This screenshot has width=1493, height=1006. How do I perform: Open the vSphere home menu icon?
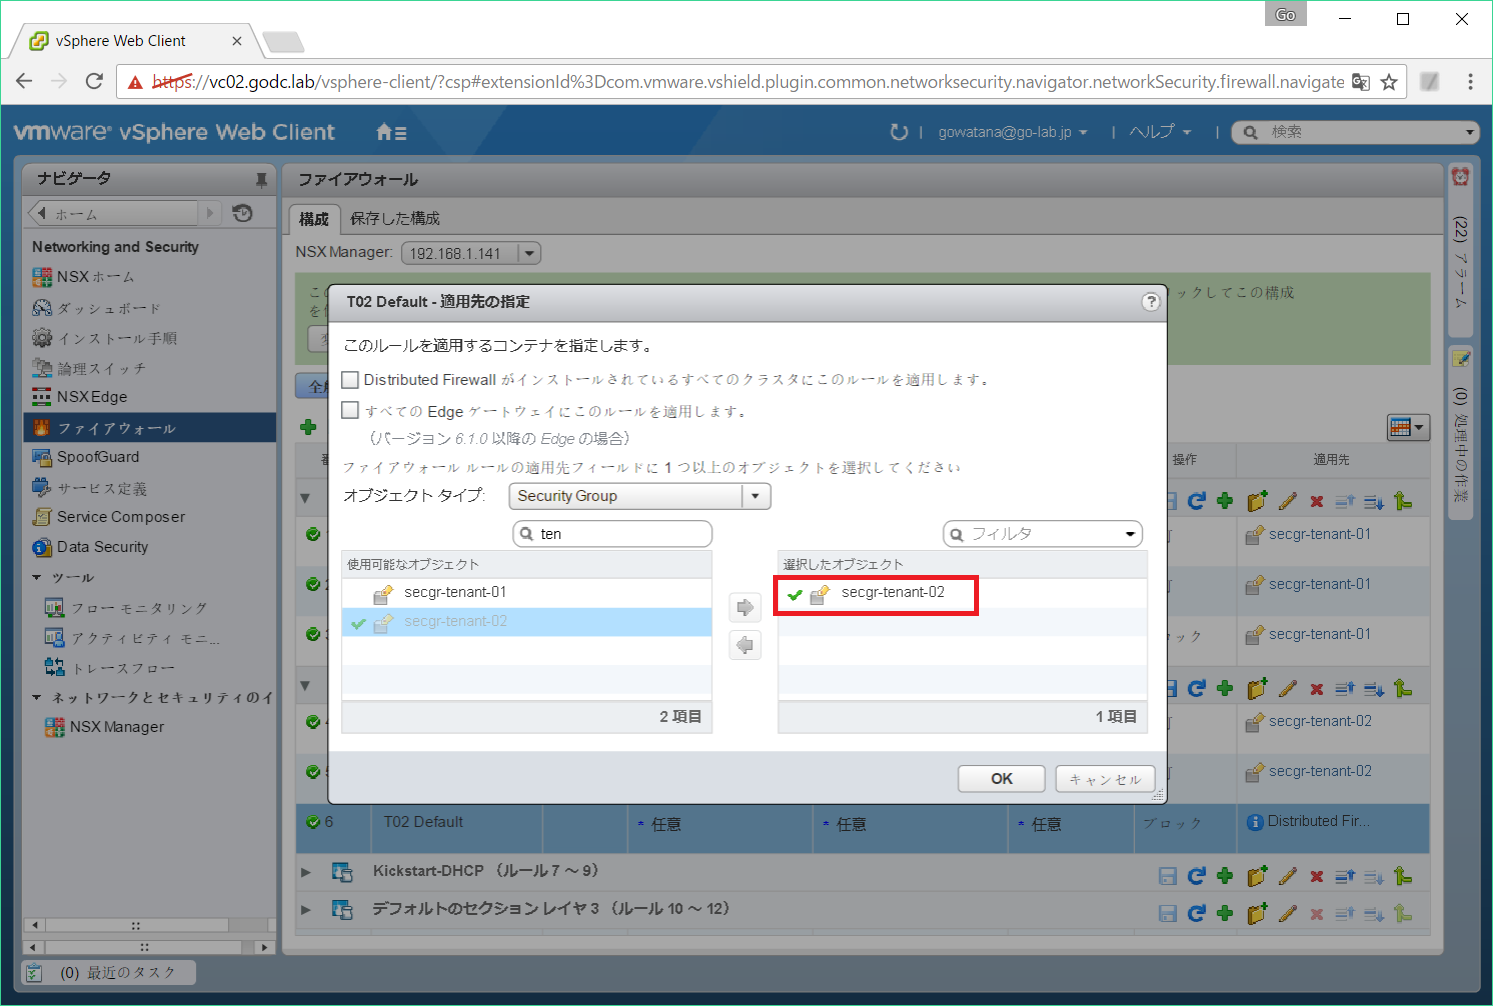pyautogui.click(x=391, y=132)
